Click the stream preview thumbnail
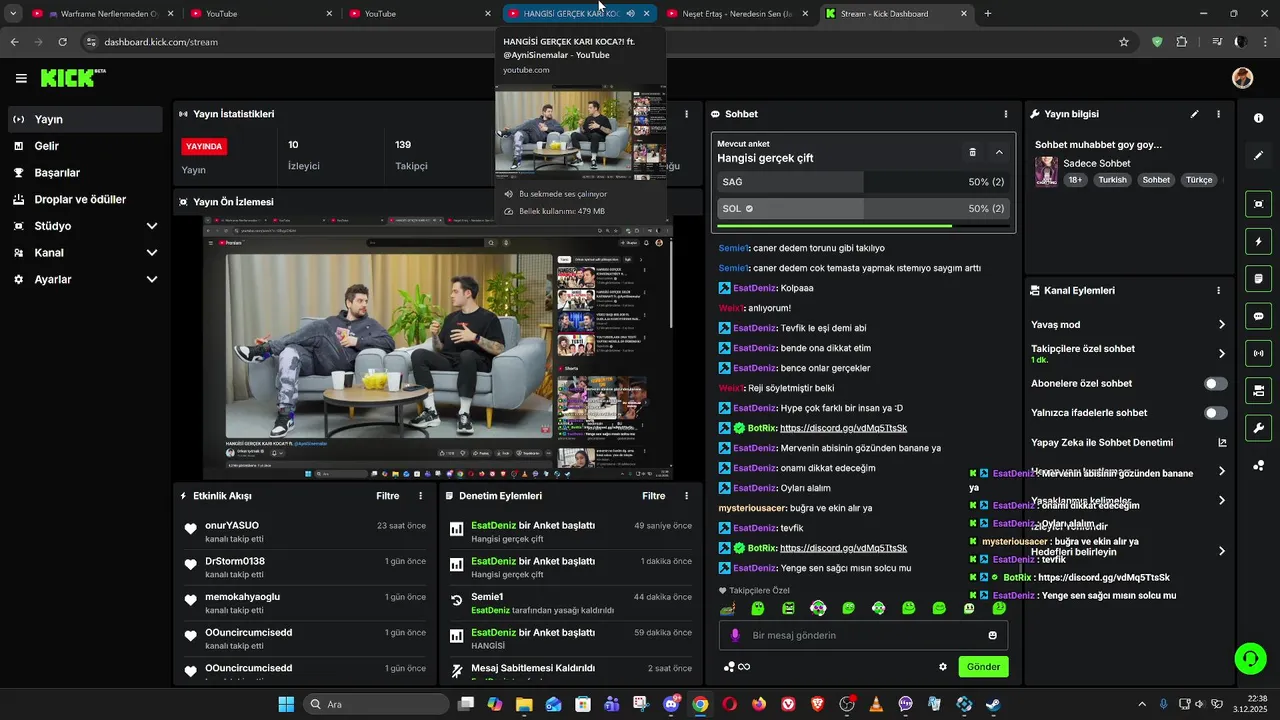Screen dimensions: 1280x720 tap(438, 347)
